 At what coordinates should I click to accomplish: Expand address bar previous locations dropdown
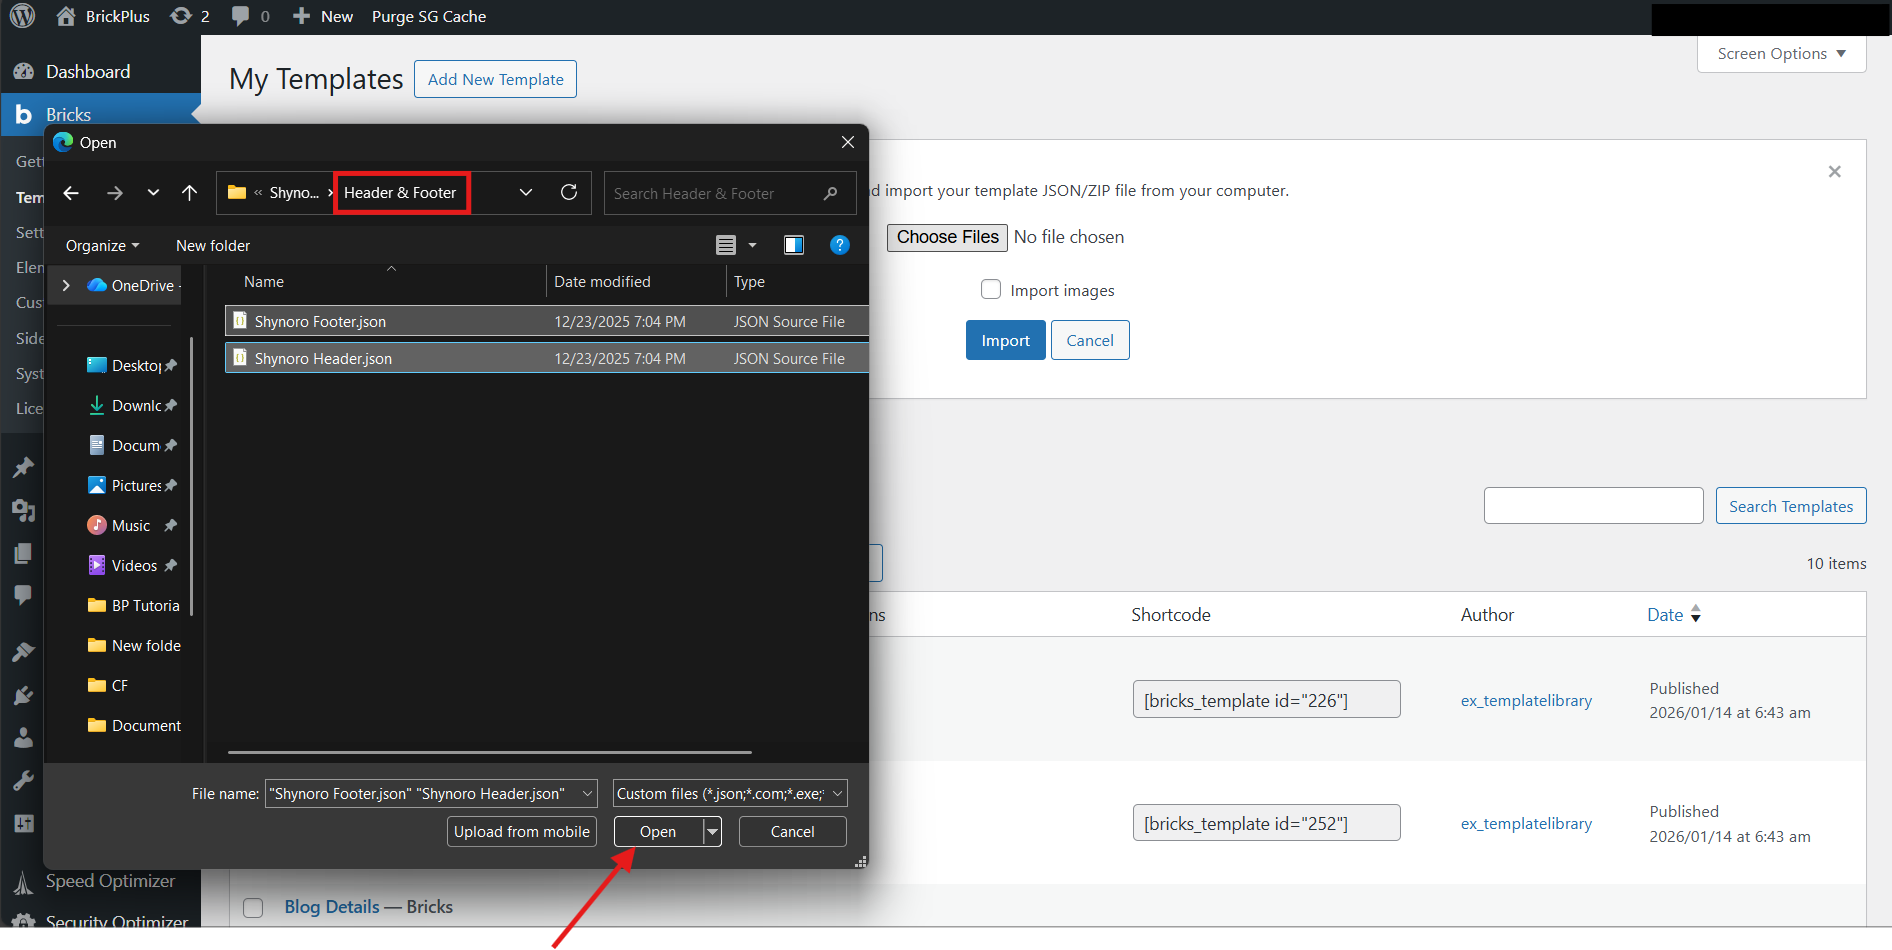click(526, 193)
